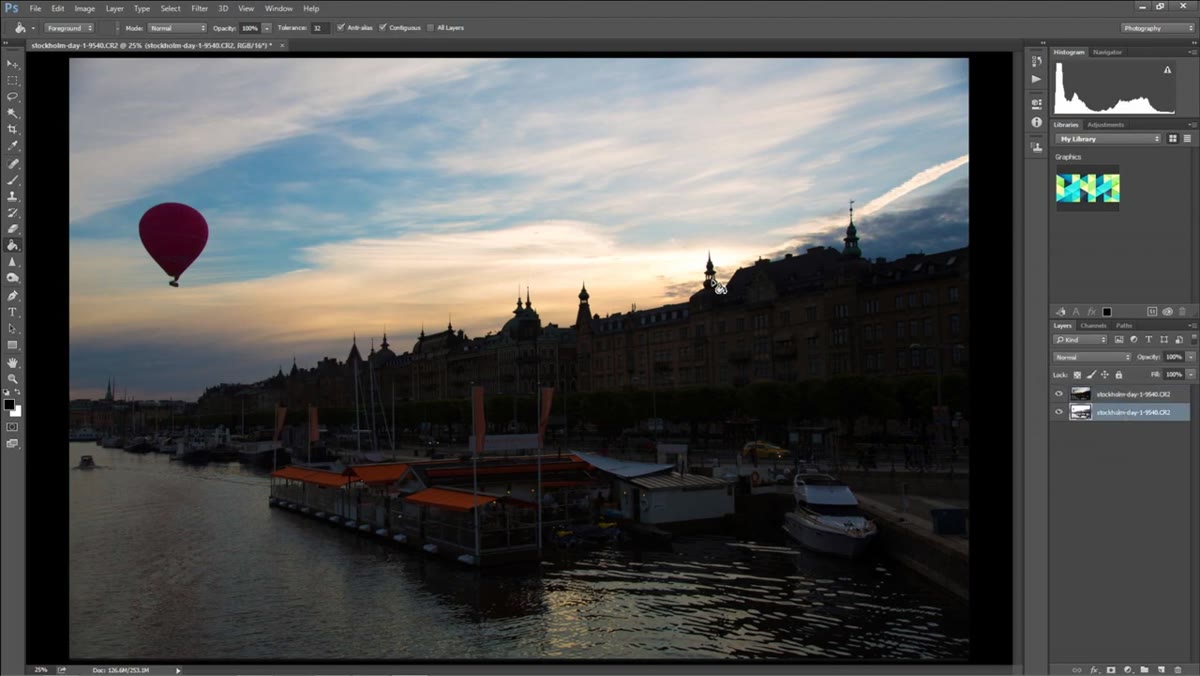The height and width of the screenshot is (676, 1200).
Task: Choose the Lasso tool
Action: 13,96
